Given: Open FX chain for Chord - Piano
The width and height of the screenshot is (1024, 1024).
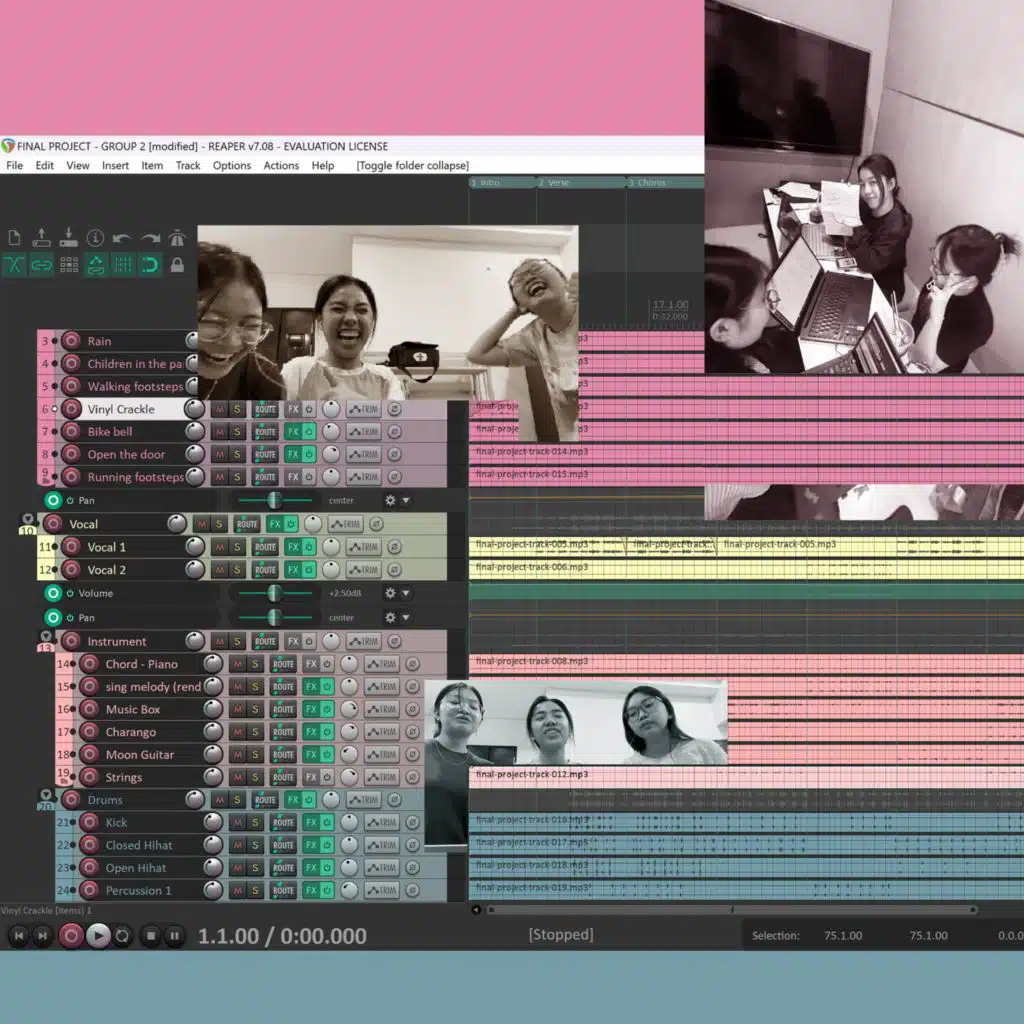Looking at the screenshot, I should point(310,664).
